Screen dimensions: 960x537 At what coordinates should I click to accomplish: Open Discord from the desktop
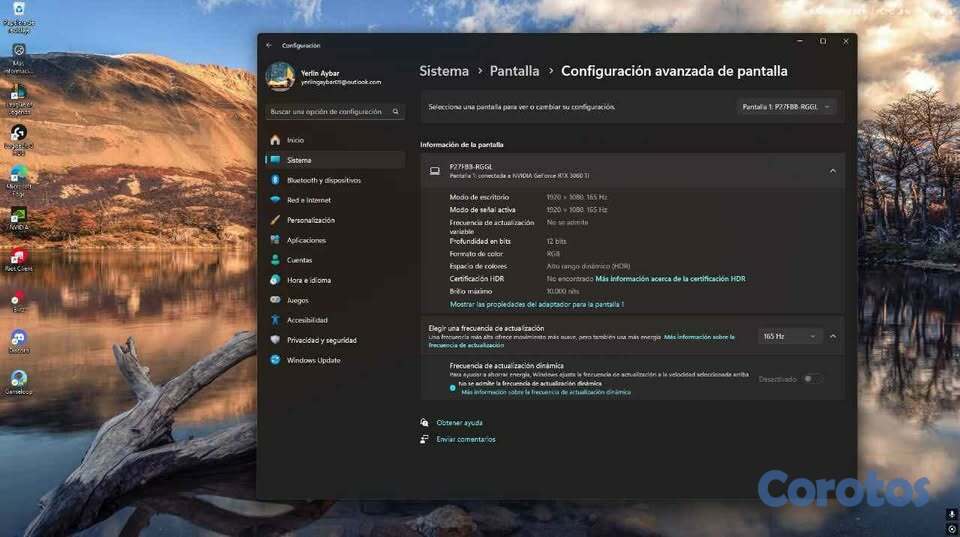[18, 340]
